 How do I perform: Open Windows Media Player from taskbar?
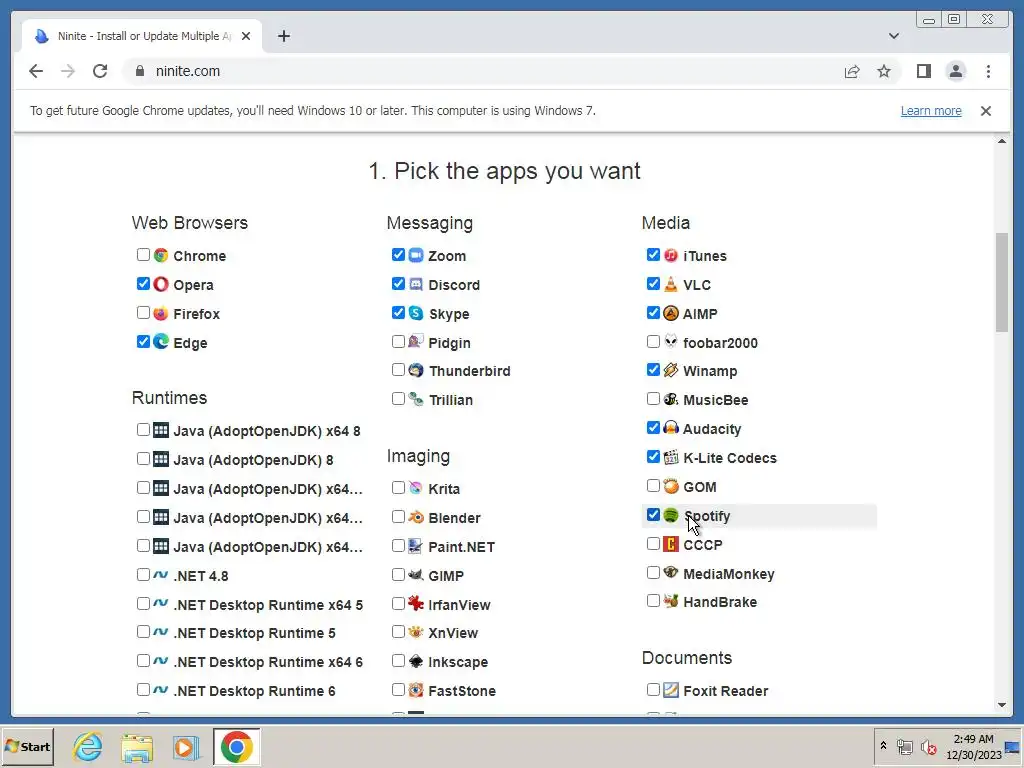coord(185,746)
